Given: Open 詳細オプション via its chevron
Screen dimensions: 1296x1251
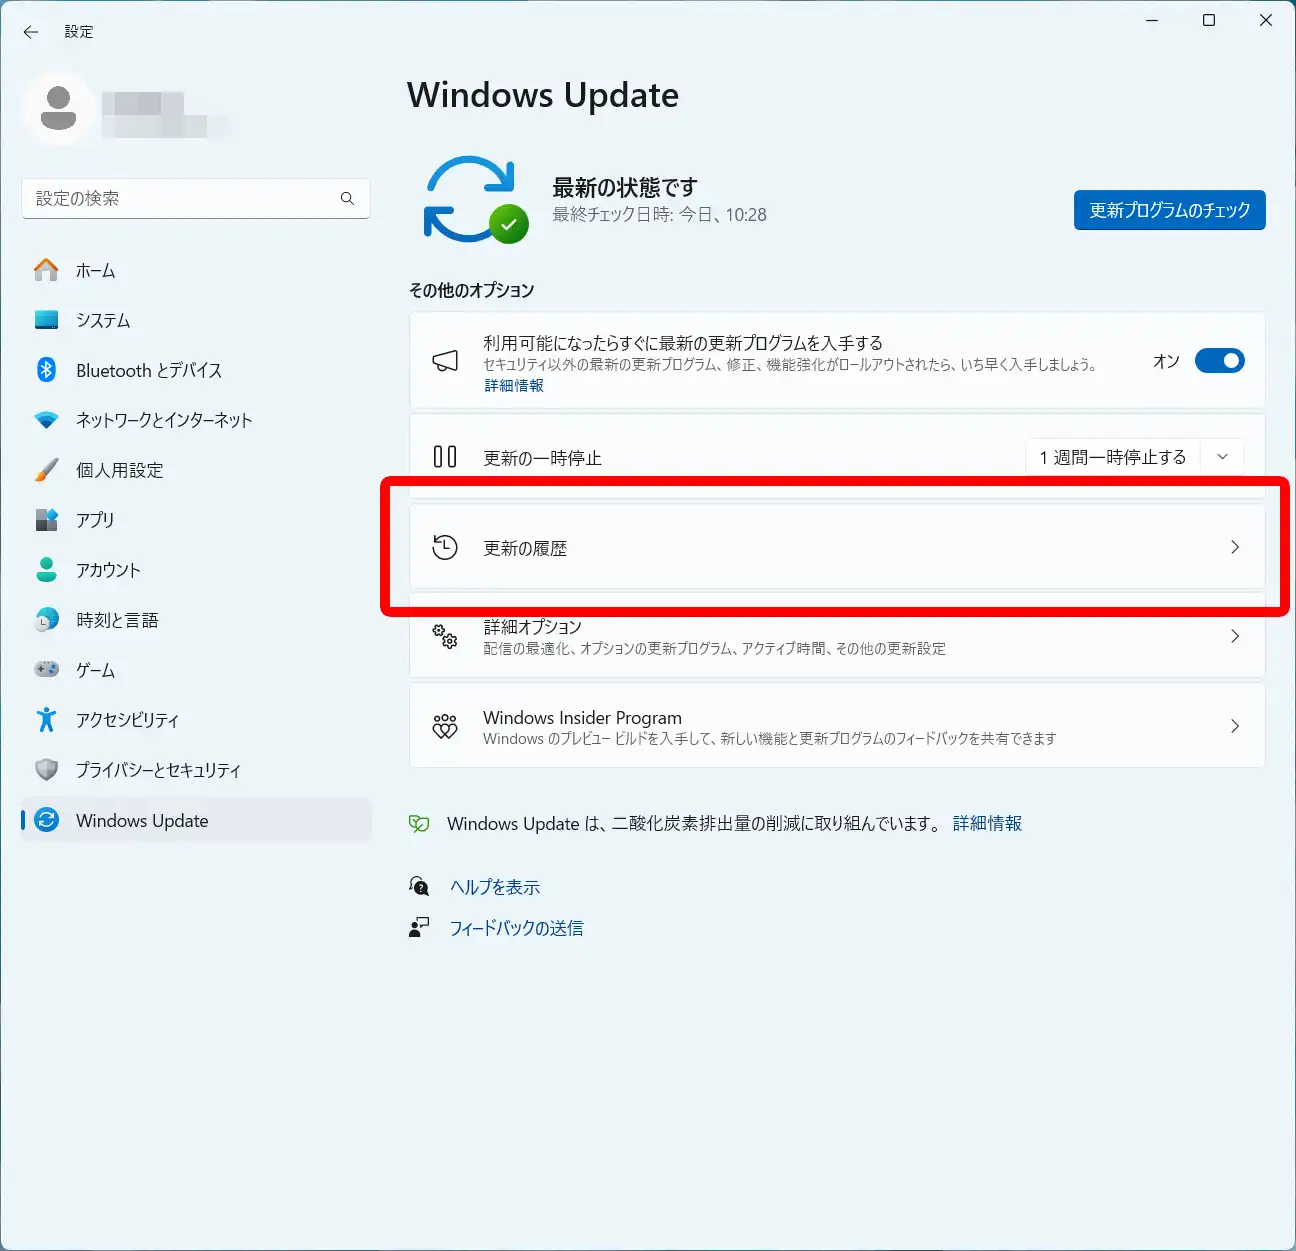Looking at the screenshot, I should 1235,636.
